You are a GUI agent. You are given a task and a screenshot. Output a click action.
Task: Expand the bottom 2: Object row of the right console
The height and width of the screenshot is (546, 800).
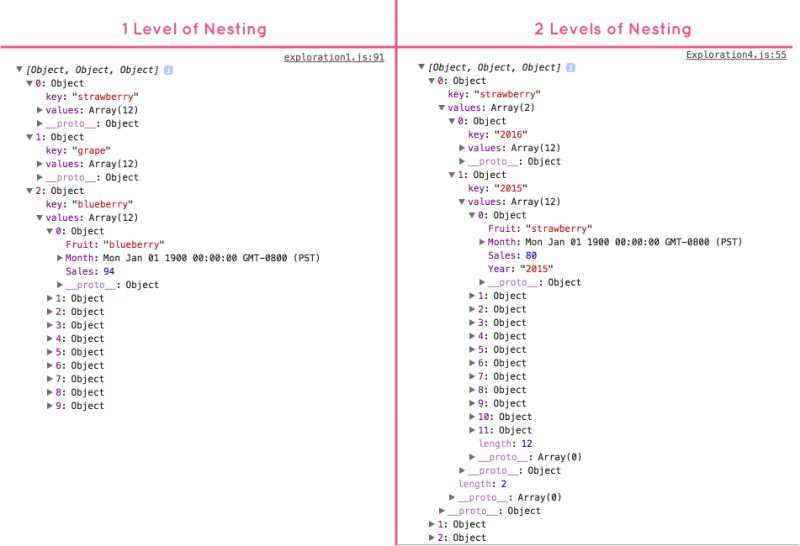(432, 537)
